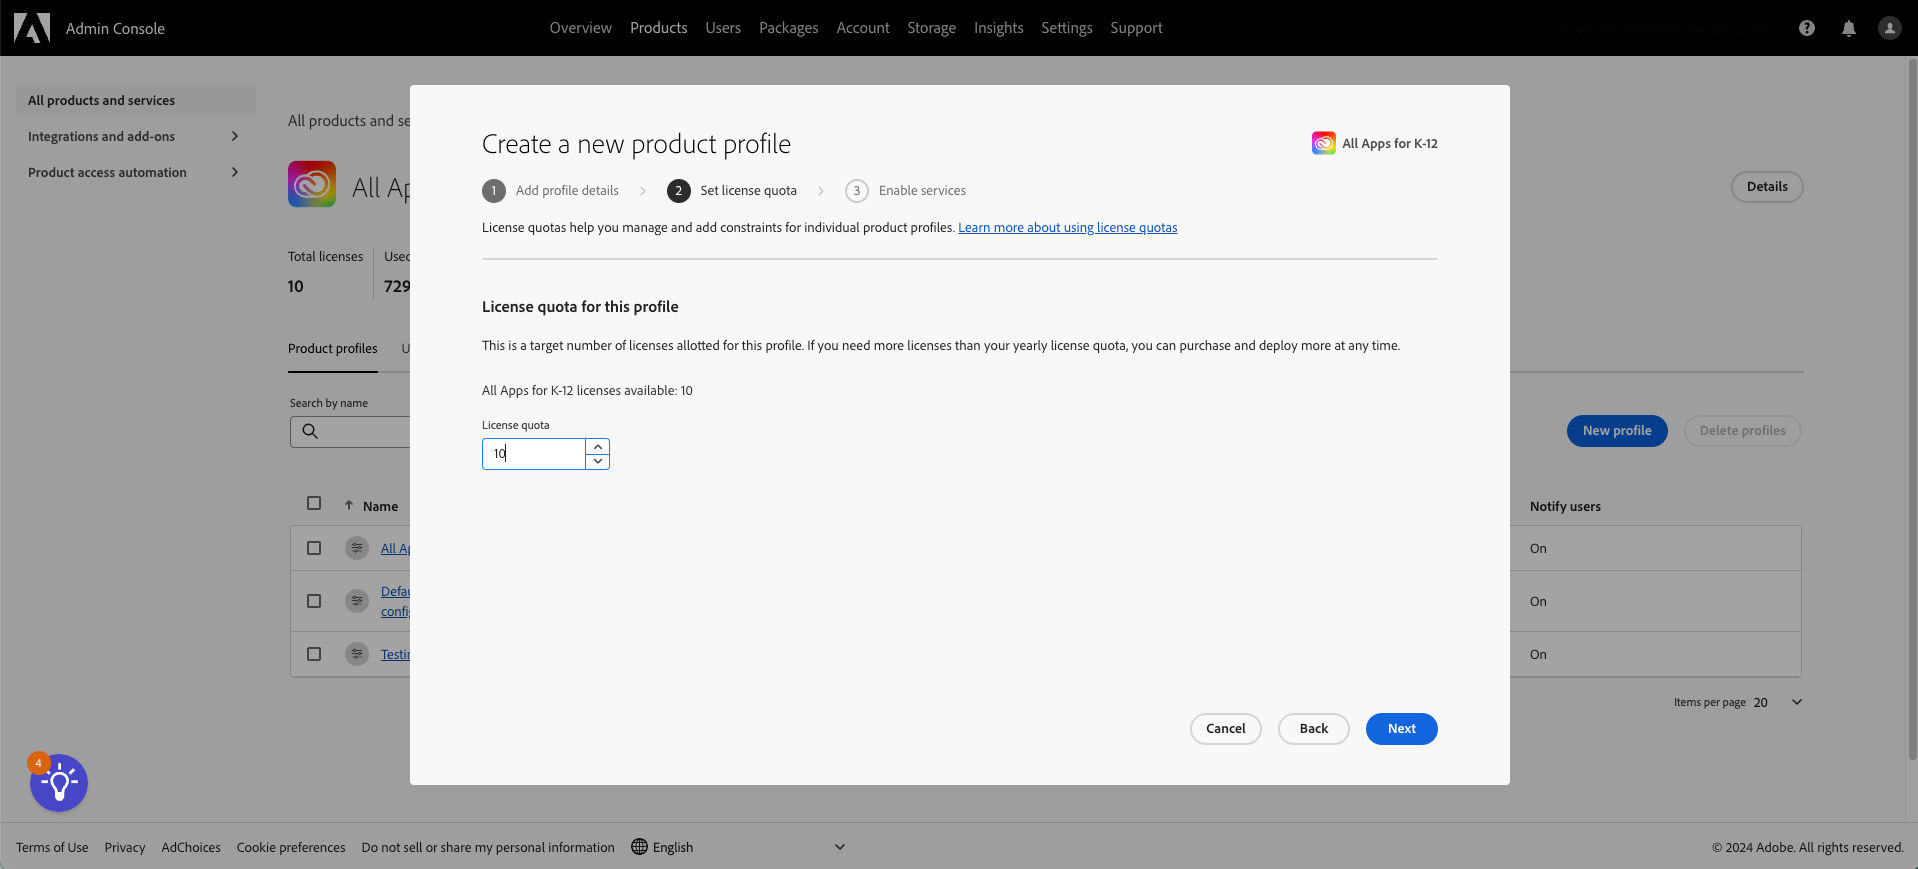Select the Product profiles tab
This screenshot has height=869, width=1918.
click(333, 349)
